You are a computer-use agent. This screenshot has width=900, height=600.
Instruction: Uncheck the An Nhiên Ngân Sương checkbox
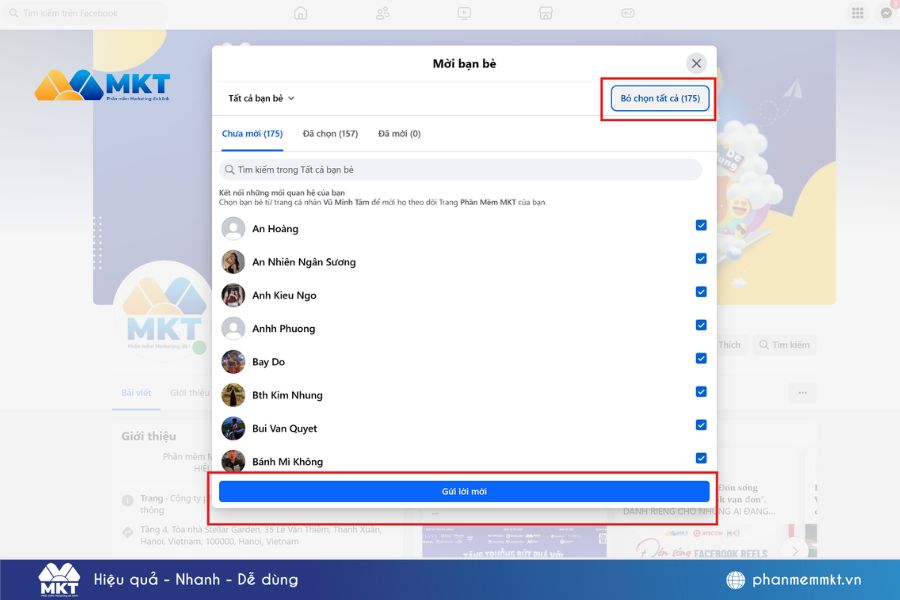tap(701, 258)
